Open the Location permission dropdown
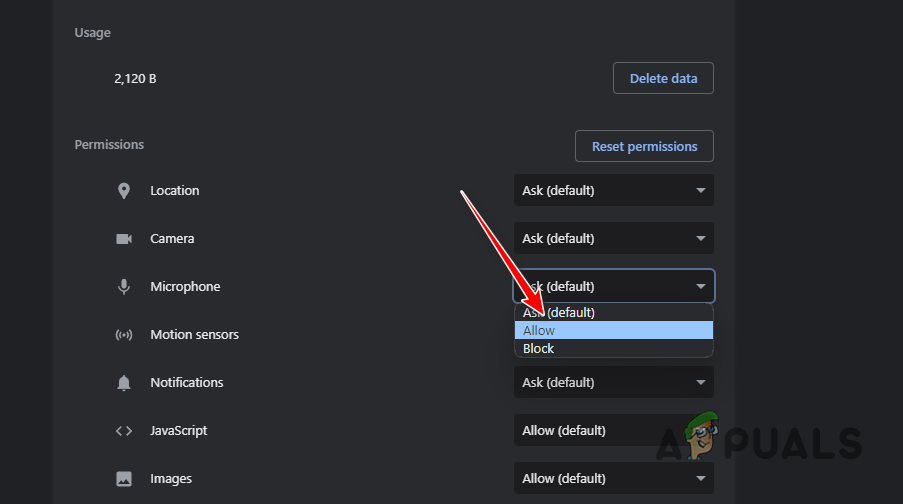903x504 pixels. pos(613,191)
